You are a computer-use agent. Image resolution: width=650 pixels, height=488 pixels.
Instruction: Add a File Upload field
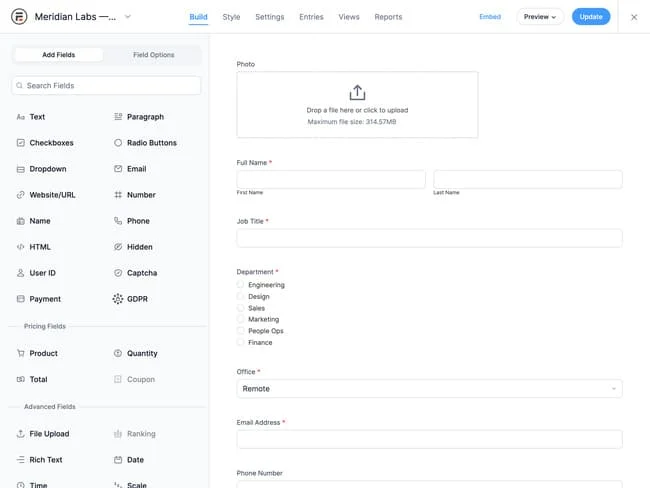point(43,434)
